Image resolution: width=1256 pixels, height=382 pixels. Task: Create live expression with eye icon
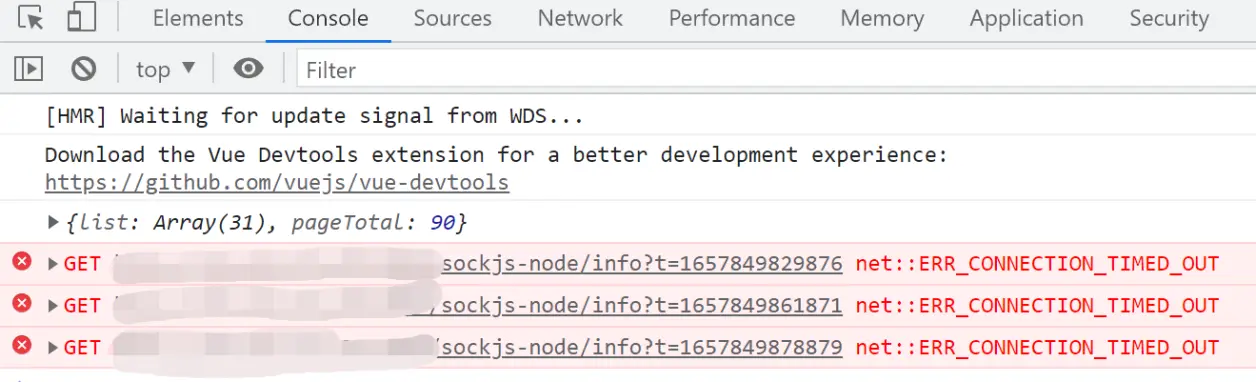(x=248, y=69)
